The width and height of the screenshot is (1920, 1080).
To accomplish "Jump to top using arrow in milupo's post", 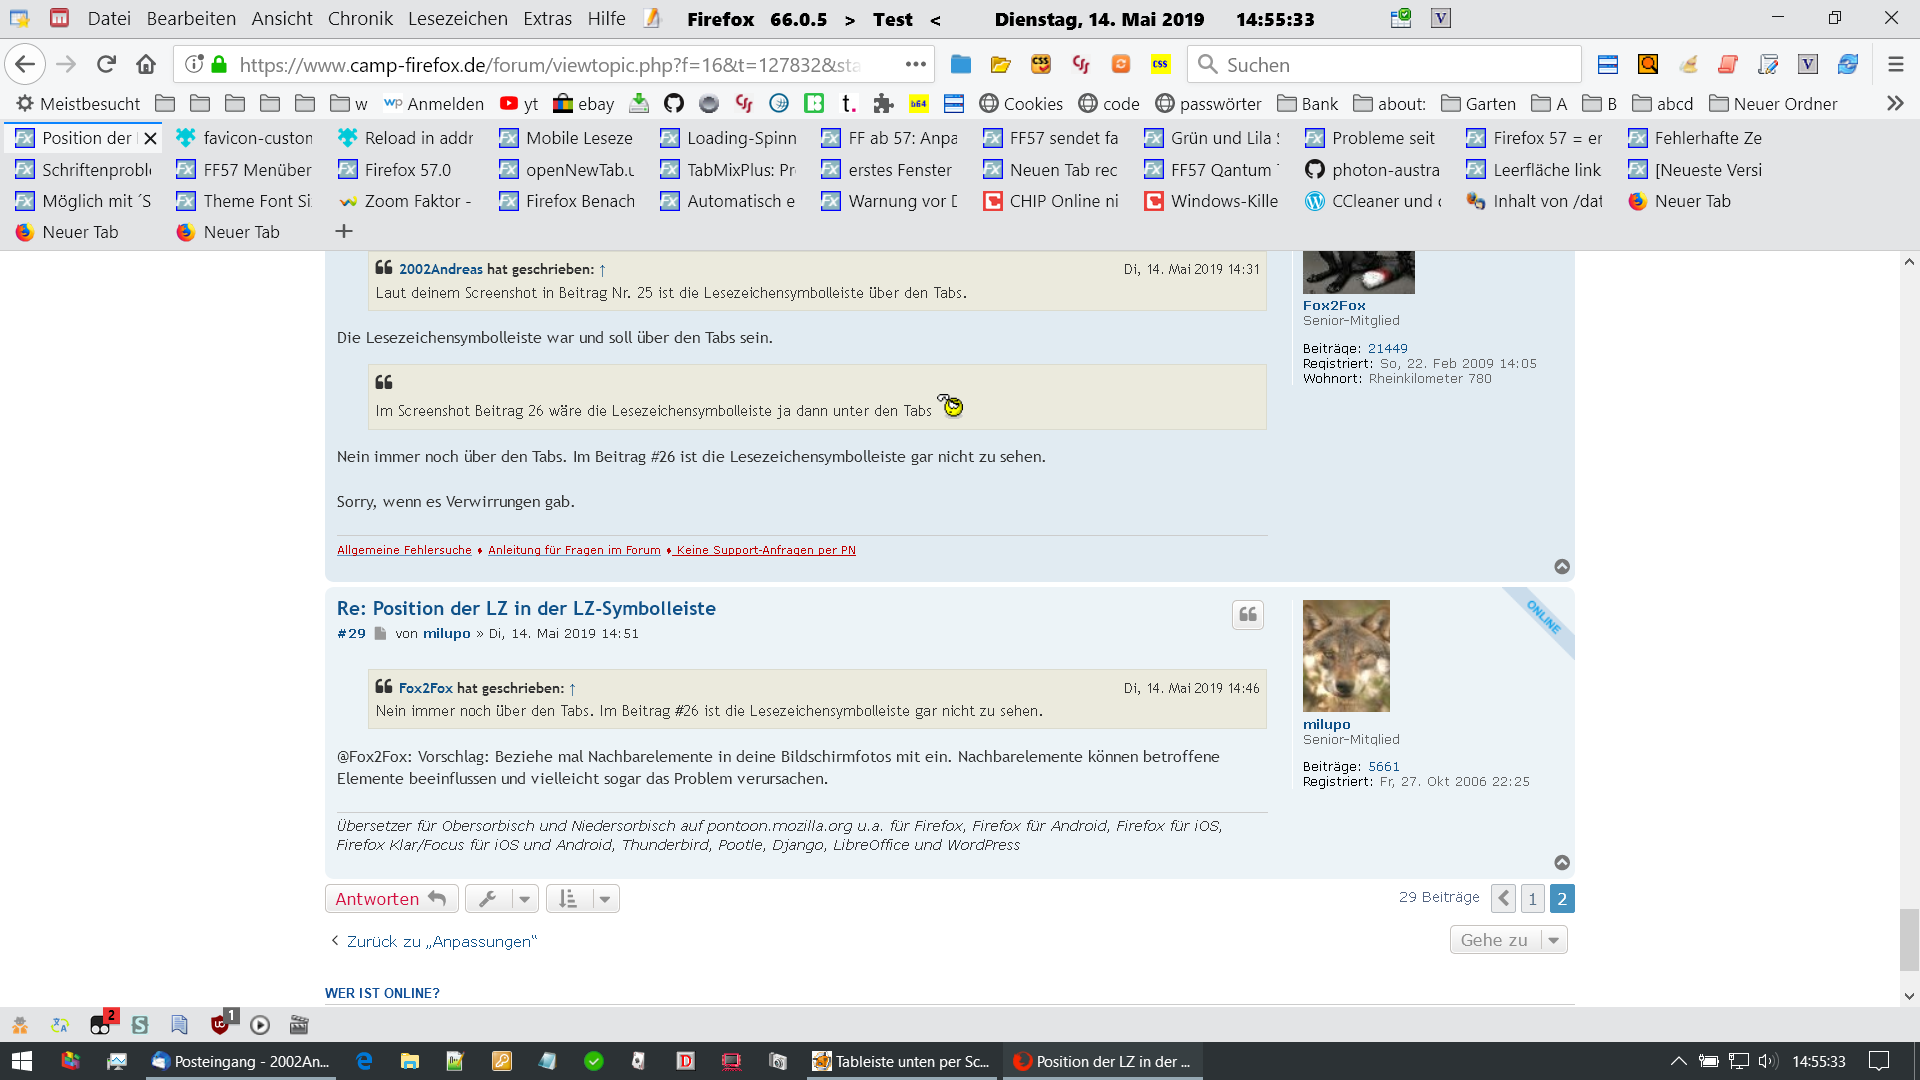I will click(1562, 863).
